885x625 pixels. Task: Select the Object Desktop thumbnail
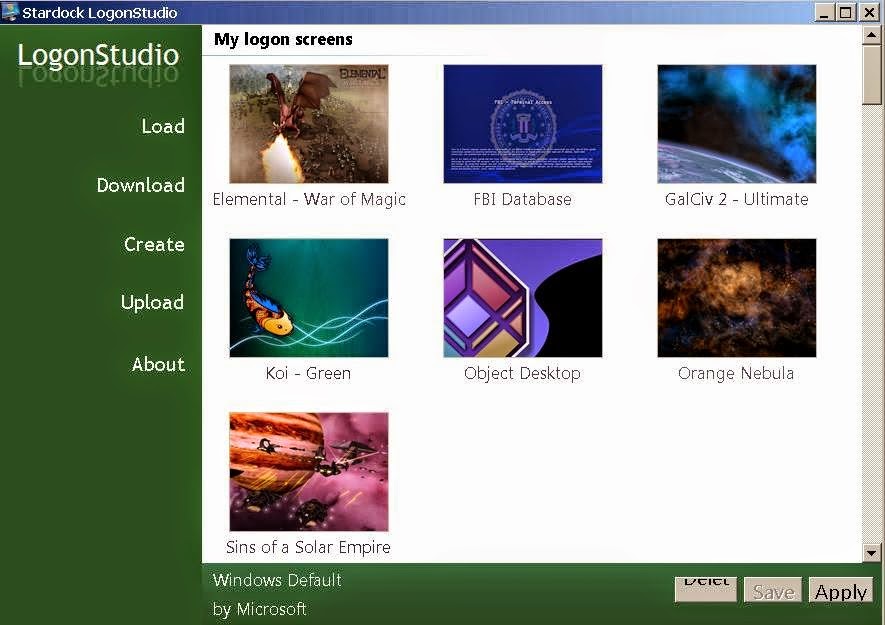click(523, 298)
